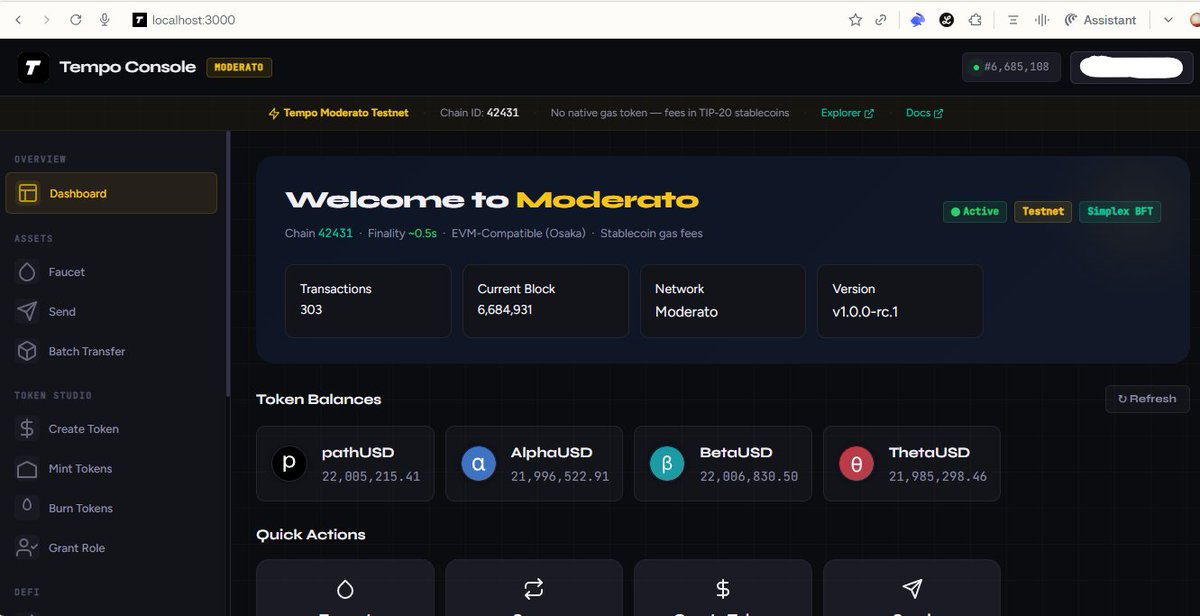
Task: Click the audio waveform icon in browser toolbar
Action: point(1042,20)
